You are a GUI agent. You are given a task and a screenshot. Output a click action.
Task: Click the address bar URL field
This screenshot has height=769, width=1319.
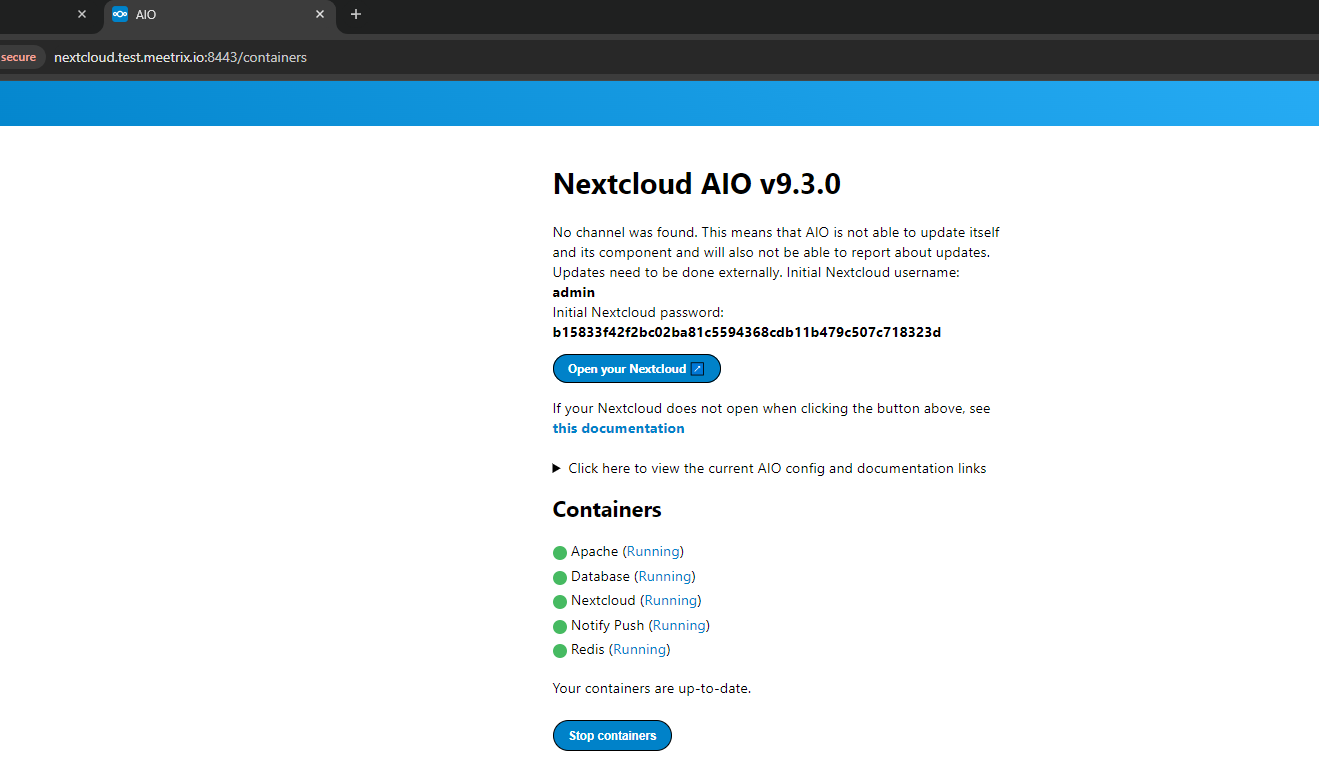(x=180, y=57)
